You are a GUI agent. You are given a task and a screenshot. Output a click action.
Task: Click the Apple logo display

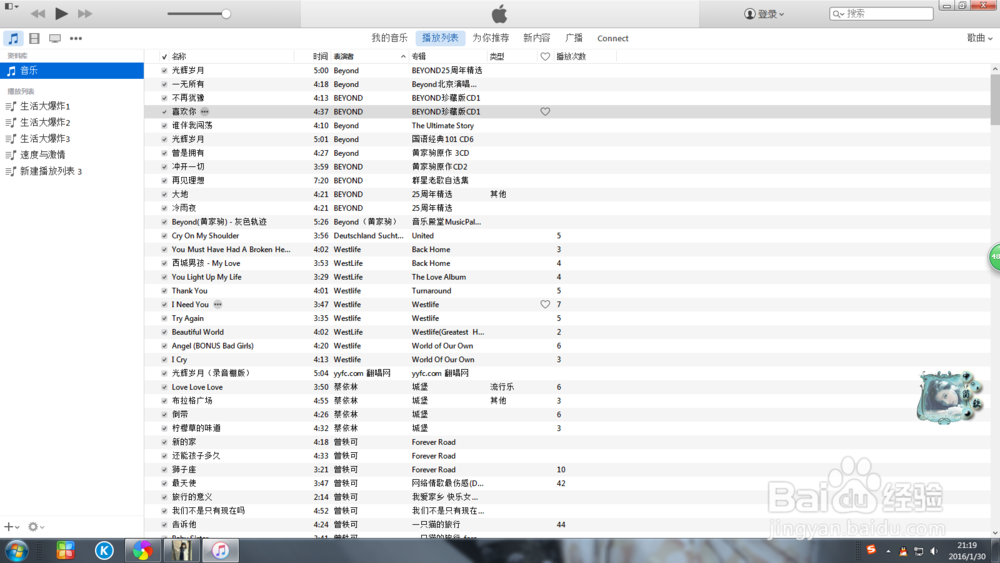499,13
